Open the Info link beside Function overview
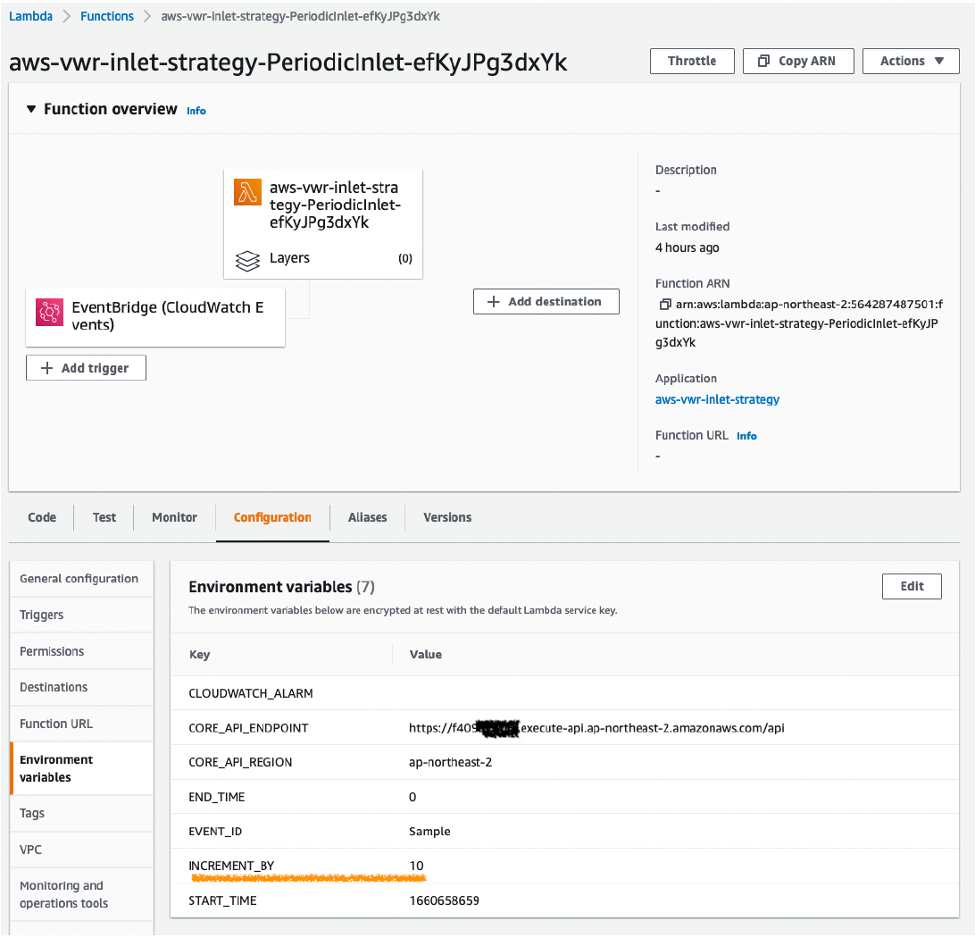Image resolution: width=977 pixels, height=939 pixels. coord(196,111)
